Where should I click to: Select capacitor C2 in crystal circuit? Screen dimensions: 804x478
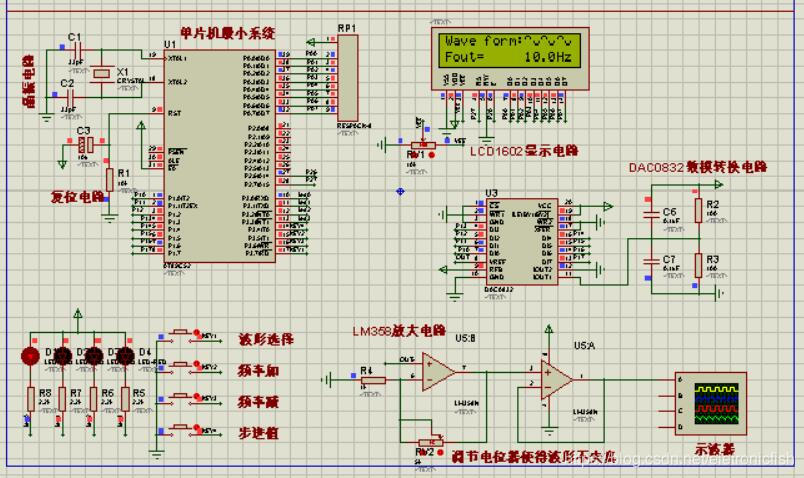pyautogui.click(x=70, y=96)
